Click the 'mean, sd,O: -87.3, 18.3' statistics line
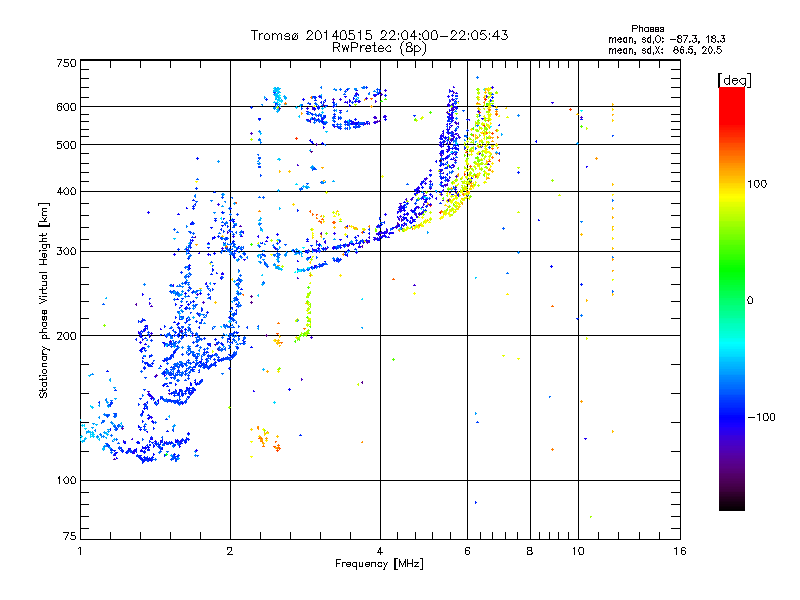 pyautogui.click(x=666, y=39)
